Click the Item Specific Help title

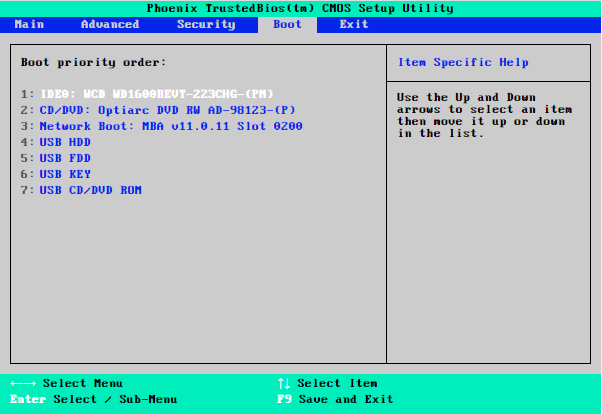point(463,63)
